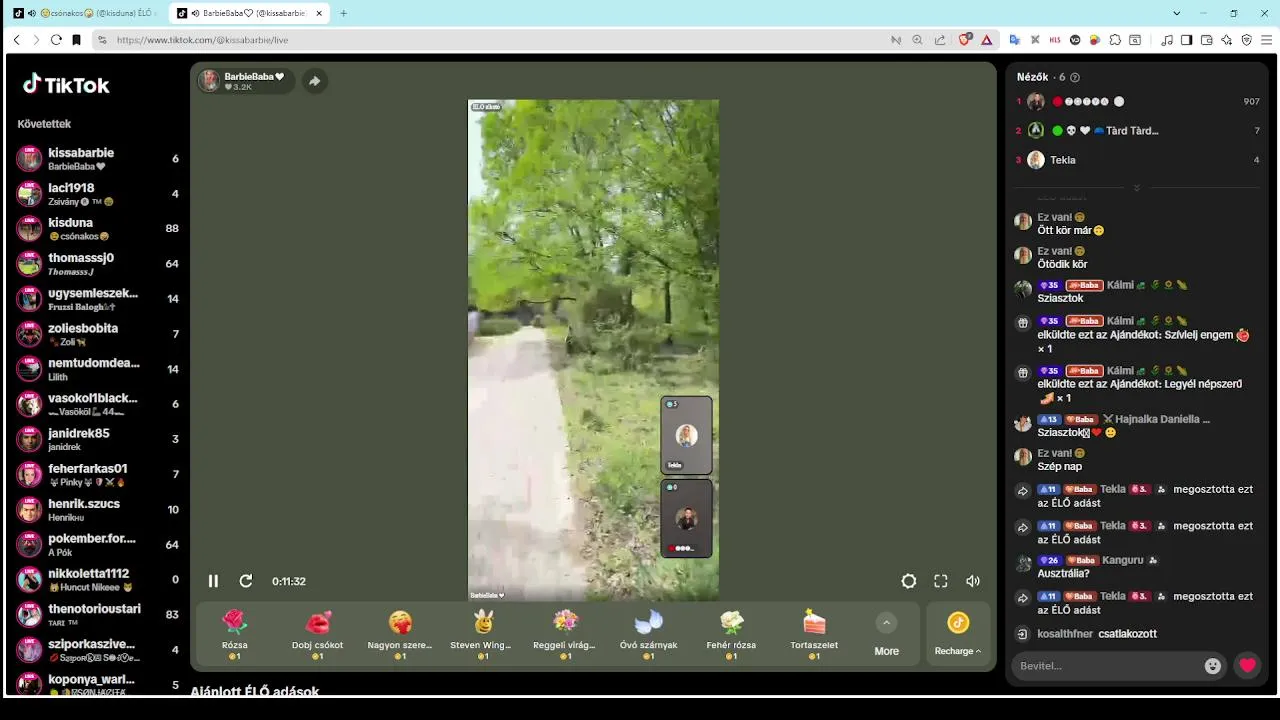The height and width of the screenshot is (720, 1280).
Task: Open the emoji picker in chat
Action: point(1213,666)
